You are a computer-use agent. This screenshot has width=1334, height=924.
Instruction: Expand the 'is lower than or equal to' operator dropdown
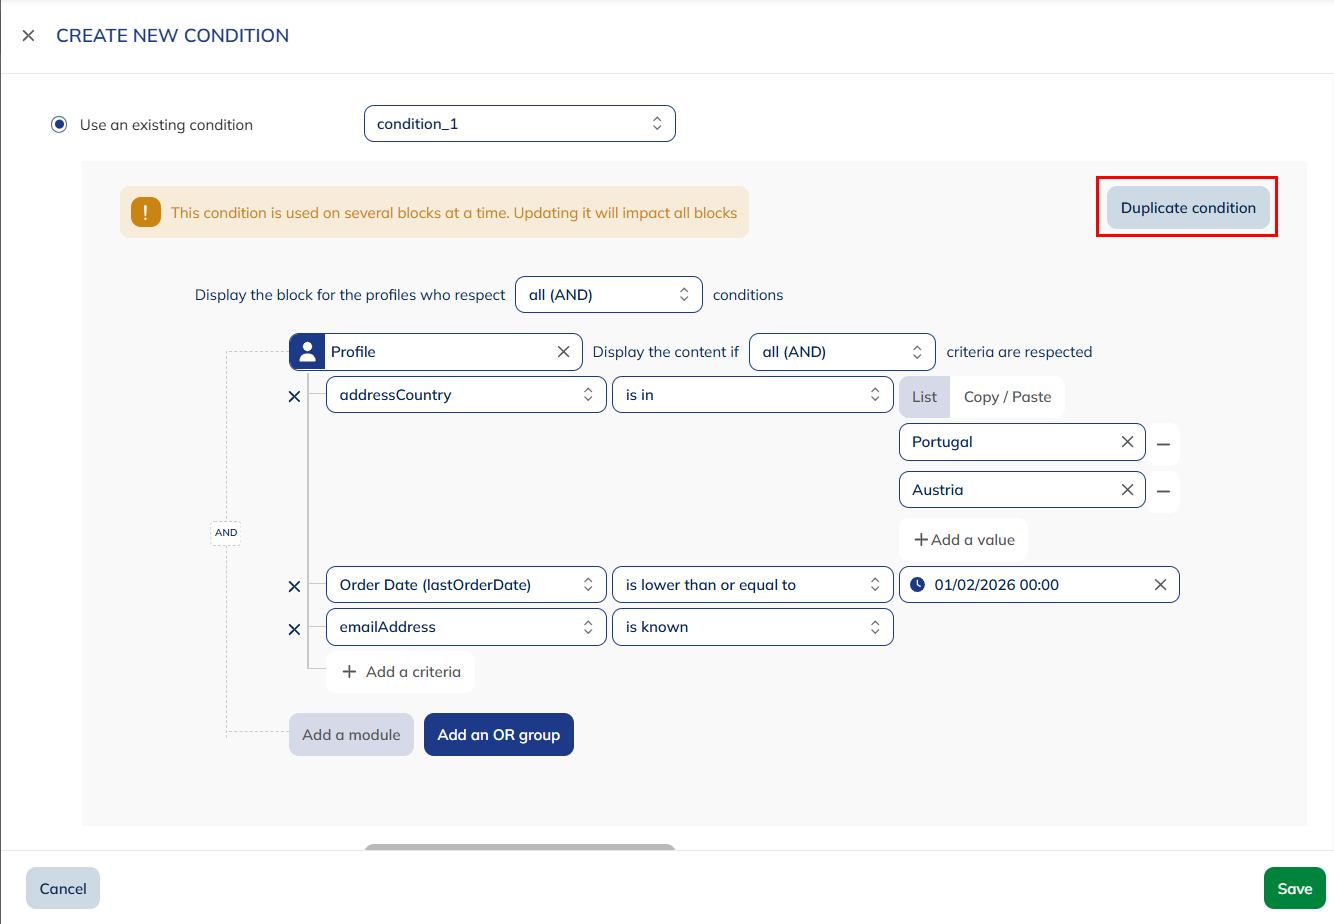tap(752, 585)
